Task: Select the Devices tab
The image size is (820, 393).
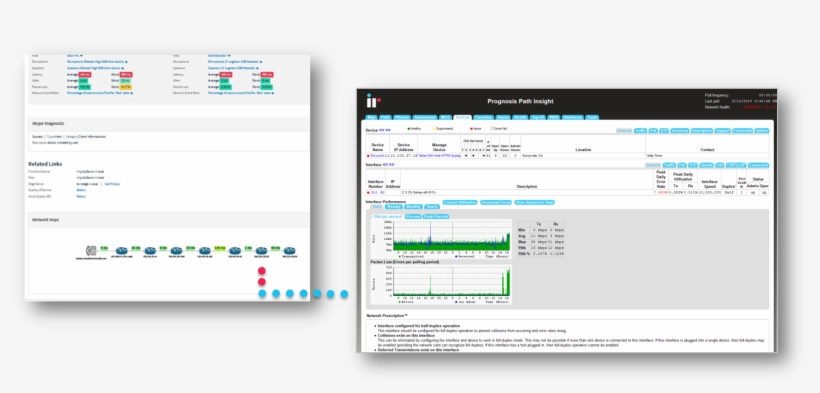Action: click(x=462, y=117)
